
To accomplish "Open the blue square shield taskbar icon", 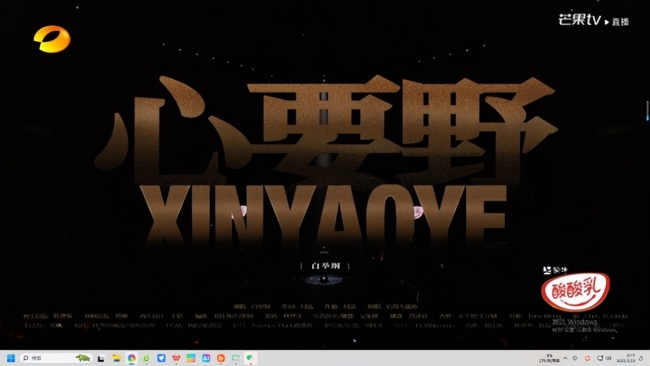I will 161,358.
